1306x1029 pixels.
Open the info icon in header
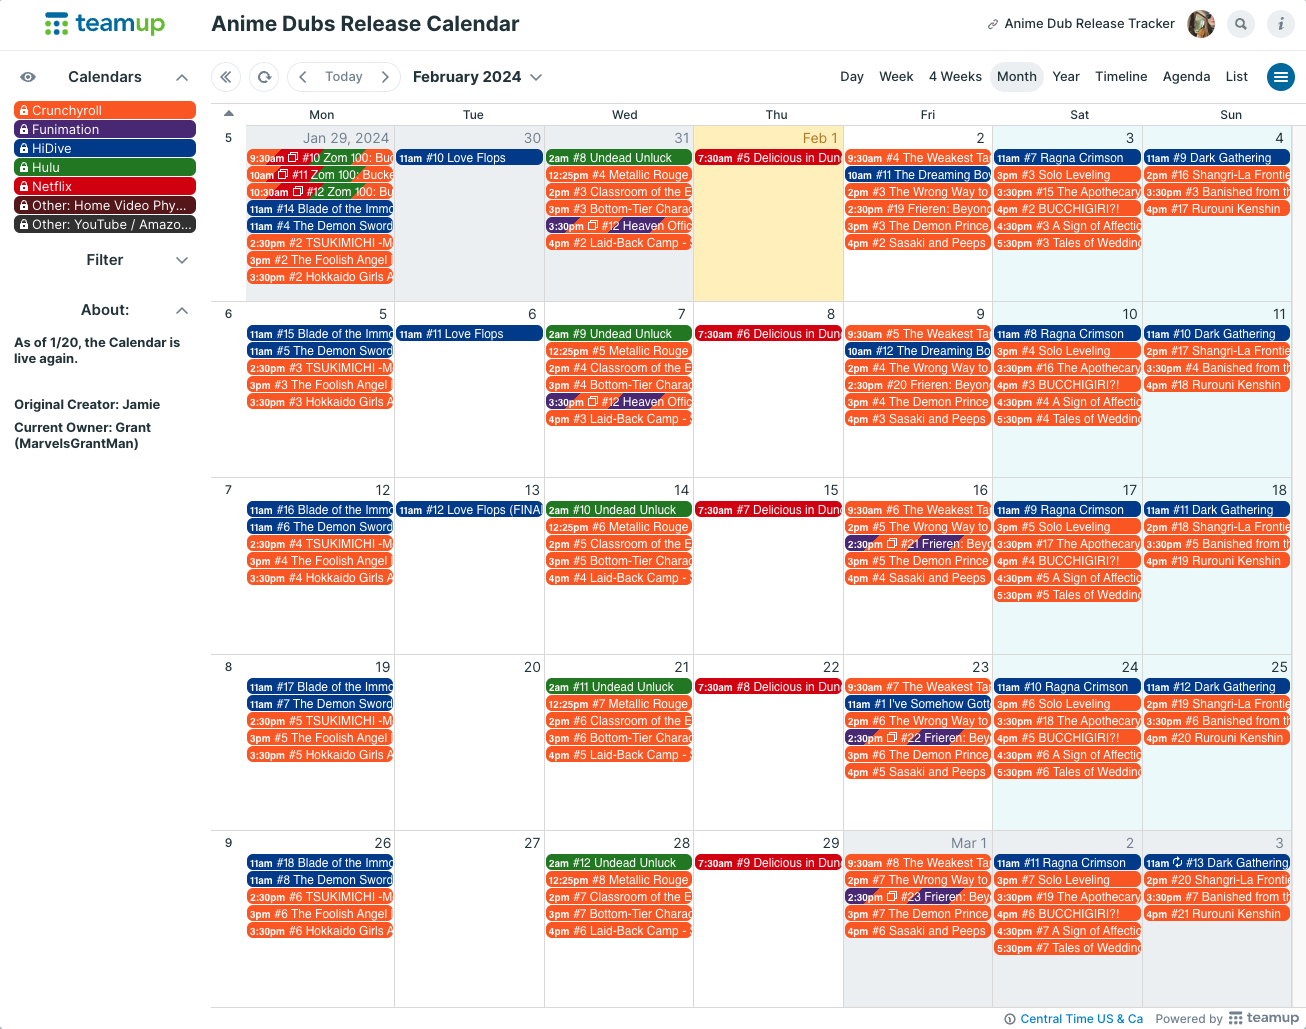pos(1281,24)
